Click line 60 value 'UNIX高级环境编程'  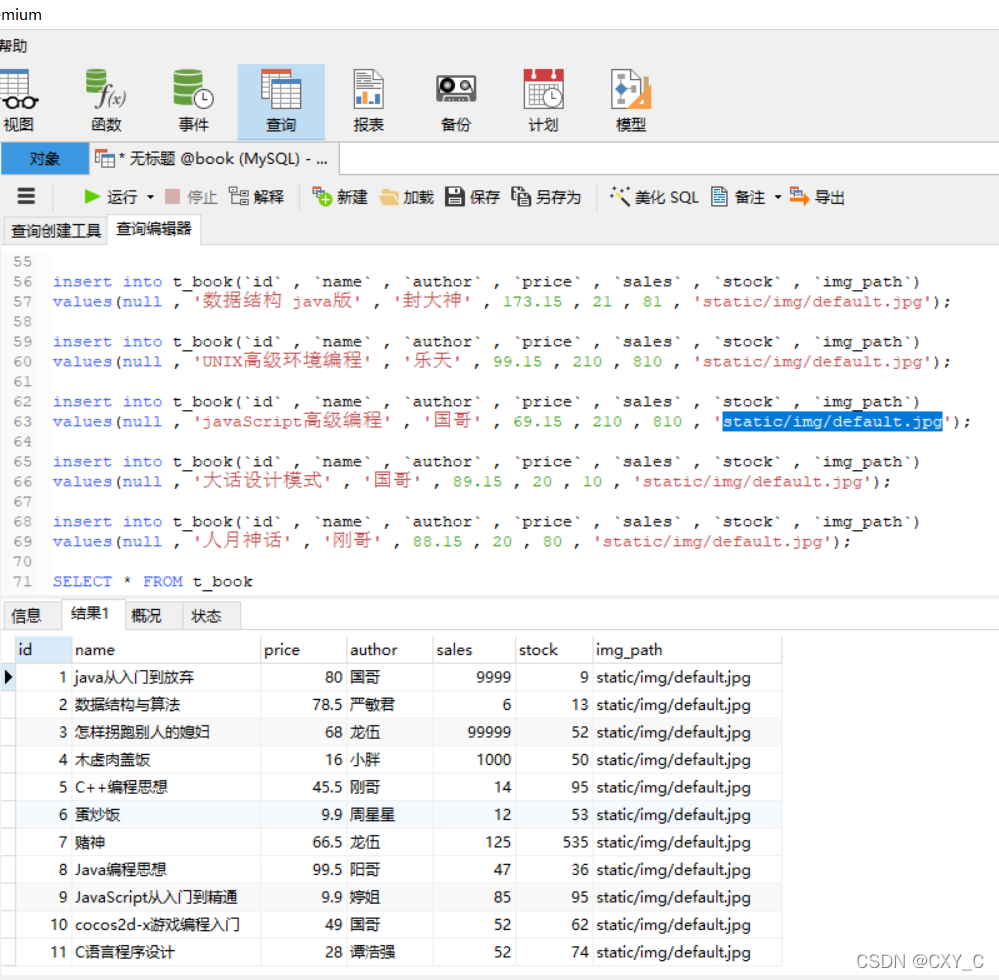tap(282, 361)
